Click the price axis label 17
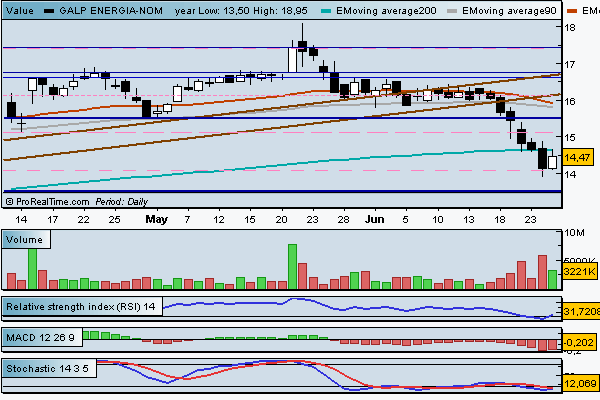 [x=571, y=64]
